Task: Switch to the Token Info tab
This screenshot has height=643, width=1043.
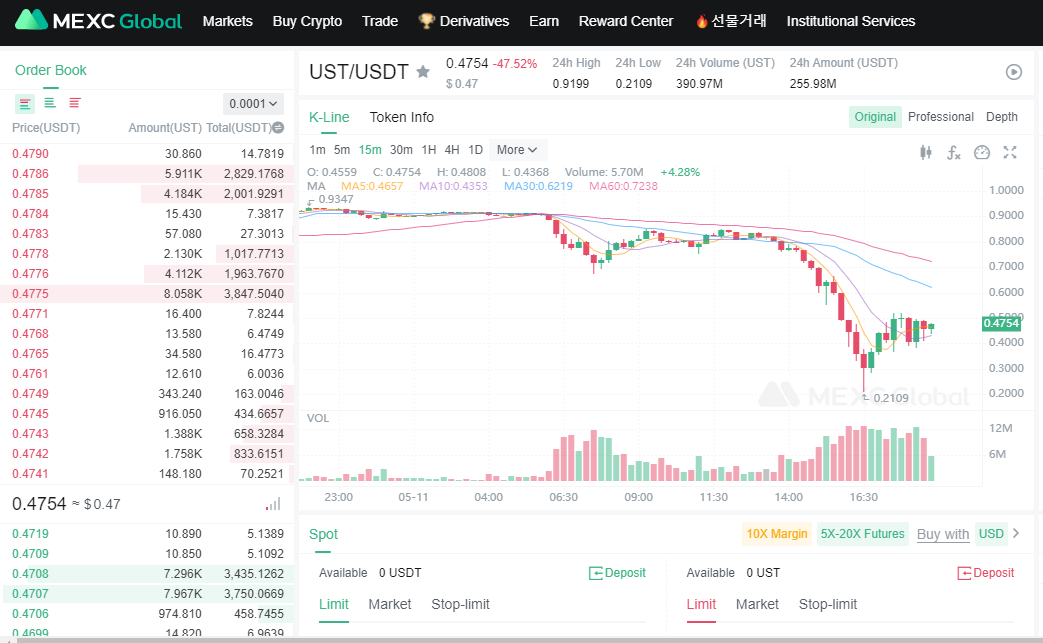Action: (x=402, y=117)
